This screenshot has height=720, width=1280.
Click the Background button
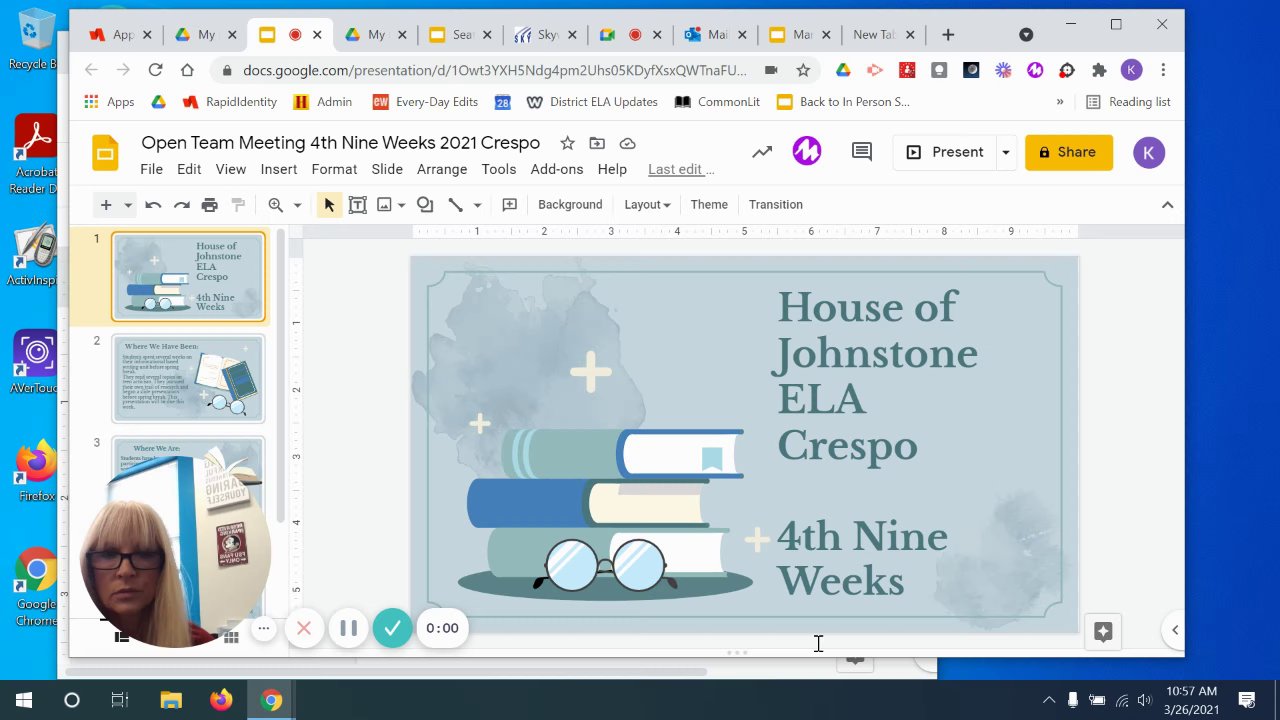click(570, 205)
